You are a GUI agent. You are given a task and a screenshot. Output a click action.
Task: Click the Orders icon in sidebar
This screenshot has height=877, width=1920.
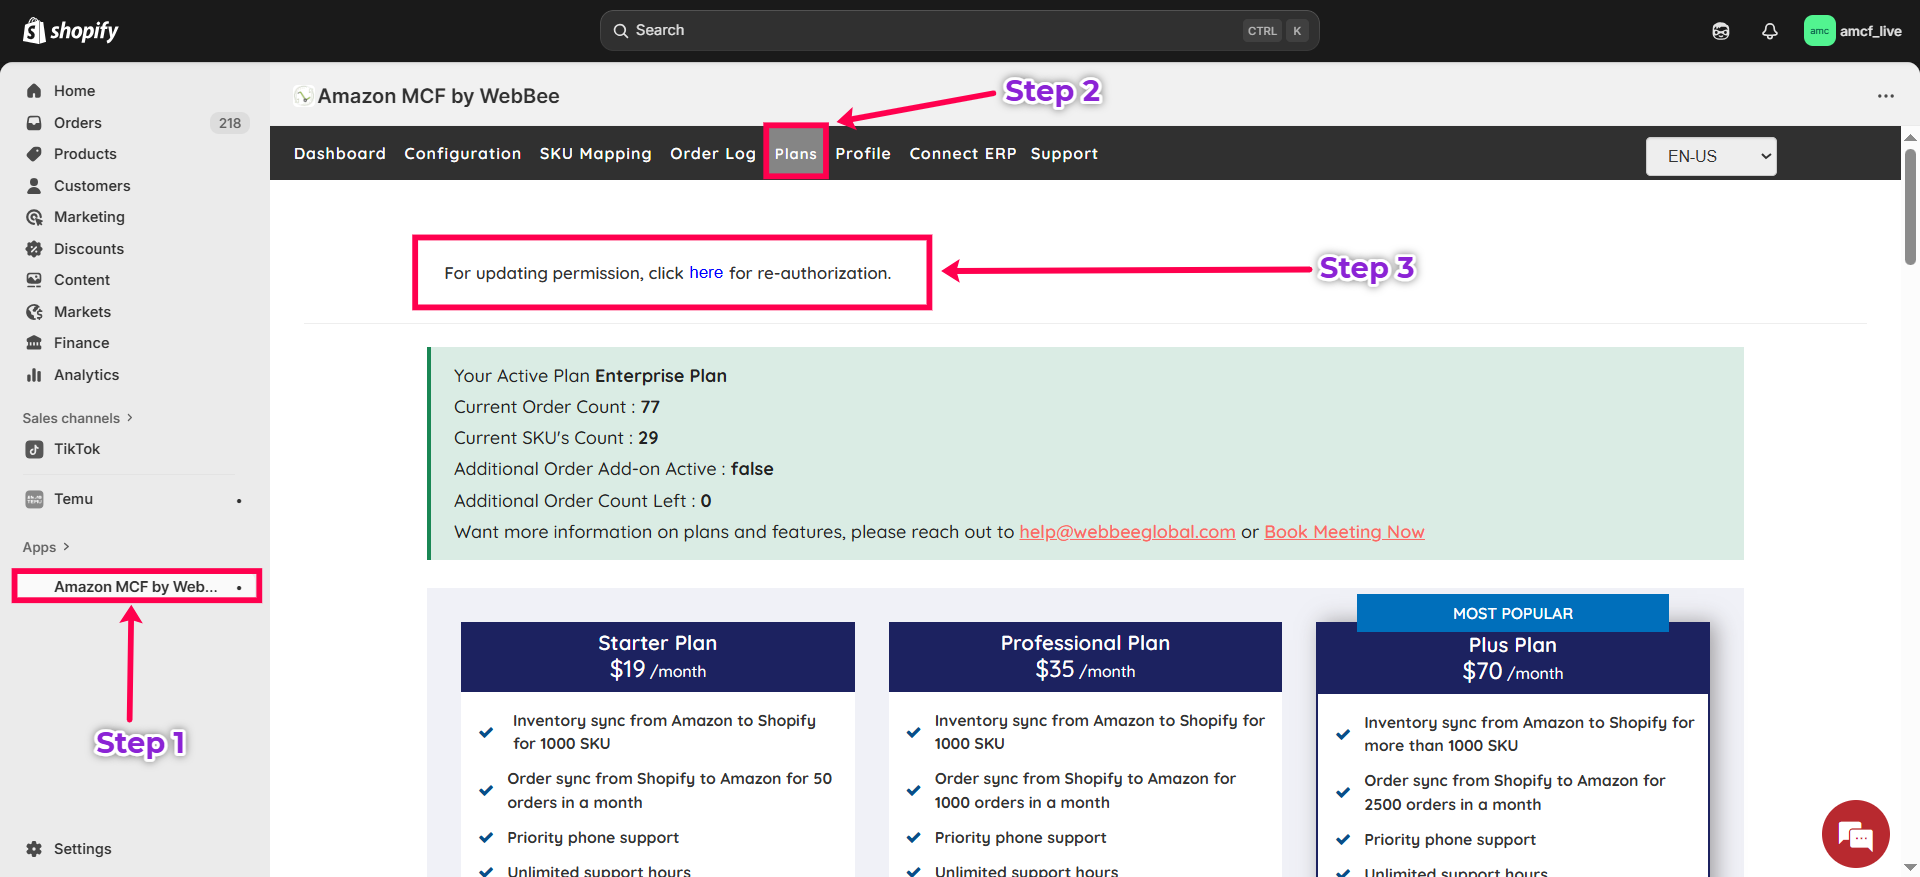tap(34, 123)
